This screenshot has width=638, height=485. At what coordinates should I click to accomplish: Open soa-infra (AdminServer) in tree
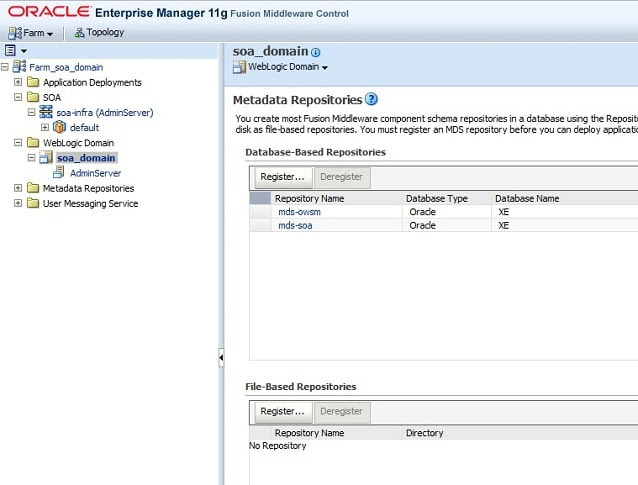tap(105, 113)
